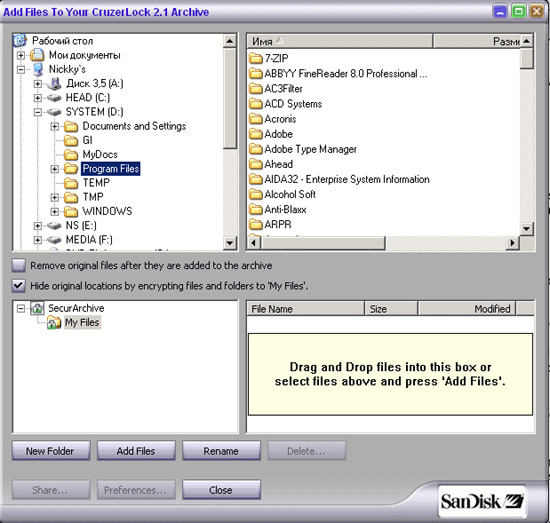Viewport: 550px width, 523px height.
Task: Enable Remove original files after adding checkbox
Action: click(x=19, y=266)
